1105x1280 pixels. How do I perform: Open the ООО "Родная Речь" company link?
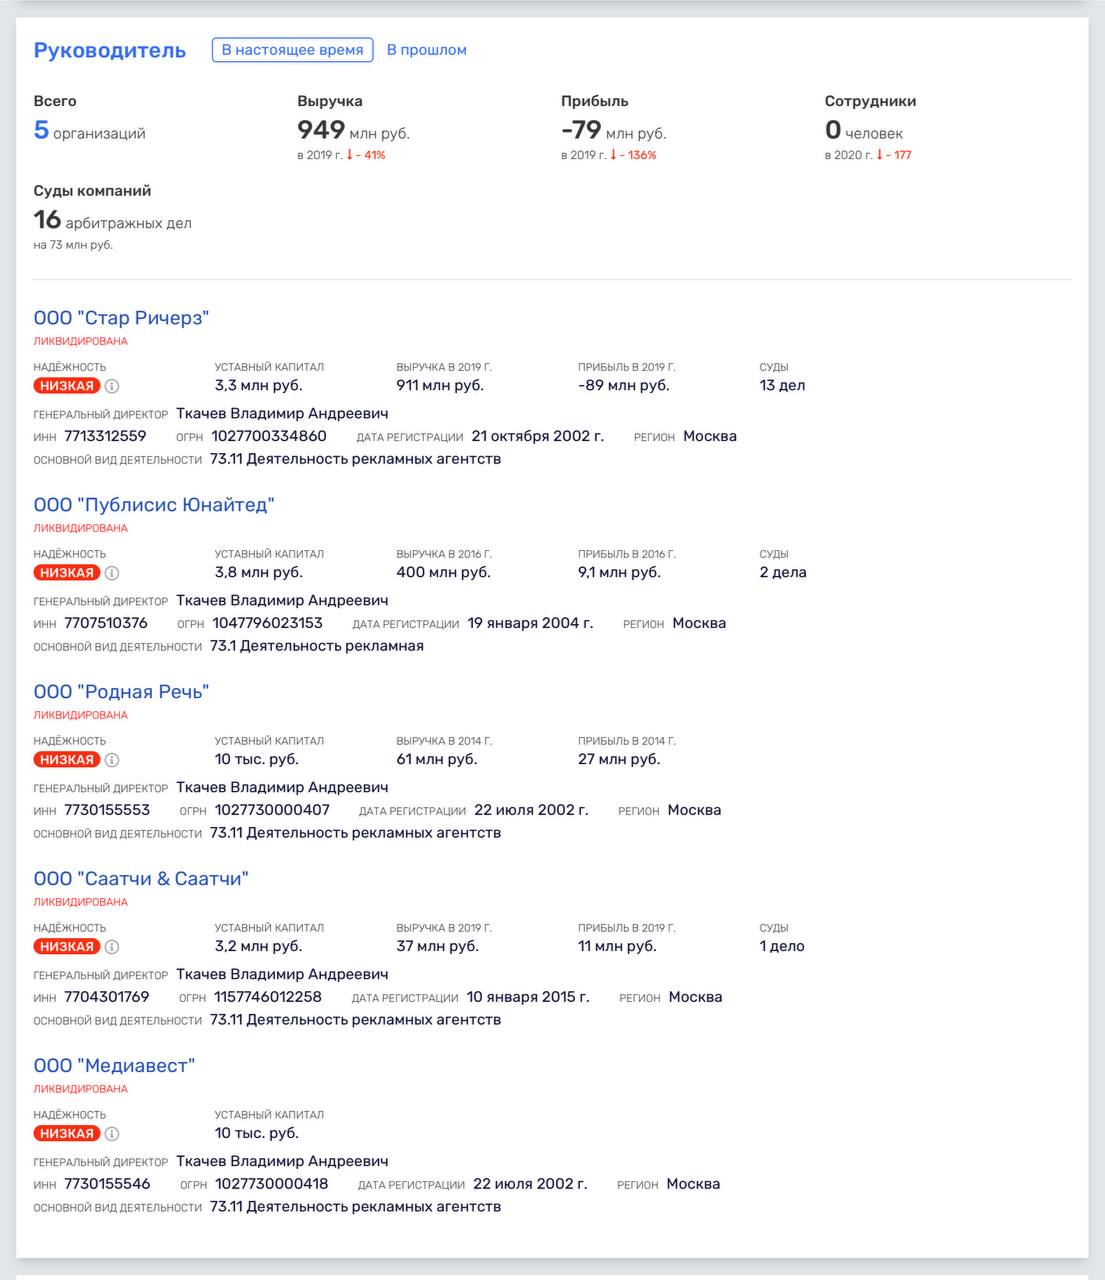[x=121, y=692]
